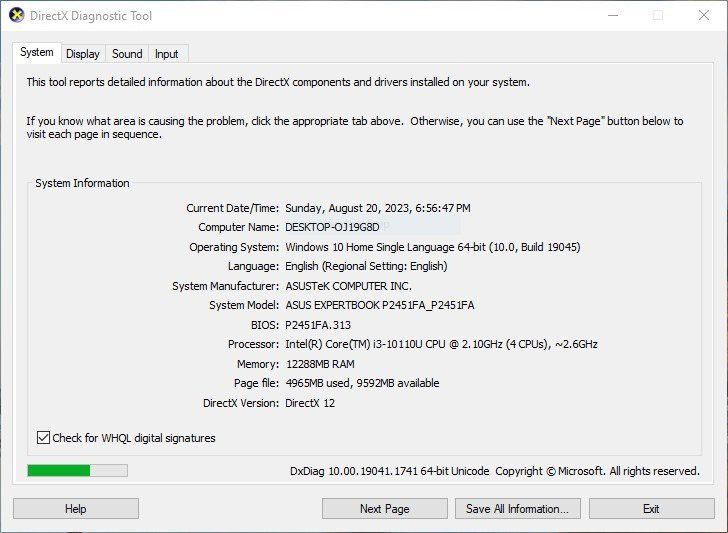Click the DirectX Version label

click(x=241, y=403)
